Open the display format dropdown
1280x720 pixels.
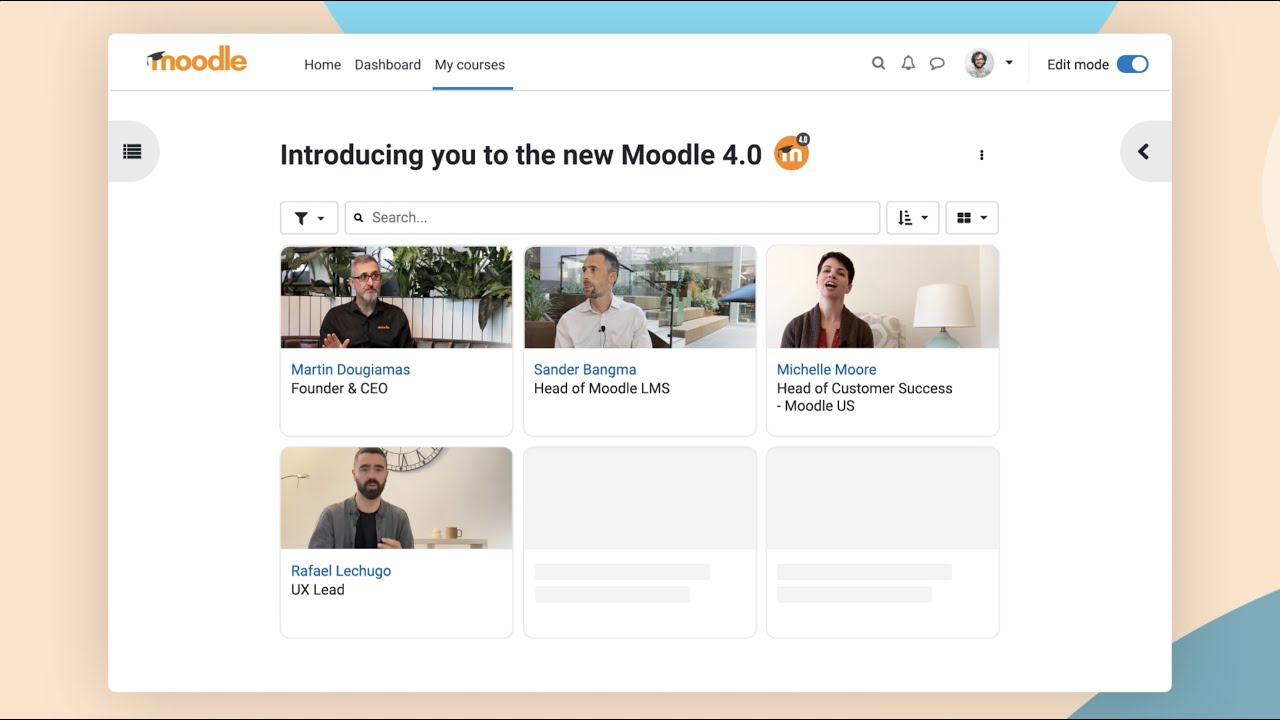[971, 217]
